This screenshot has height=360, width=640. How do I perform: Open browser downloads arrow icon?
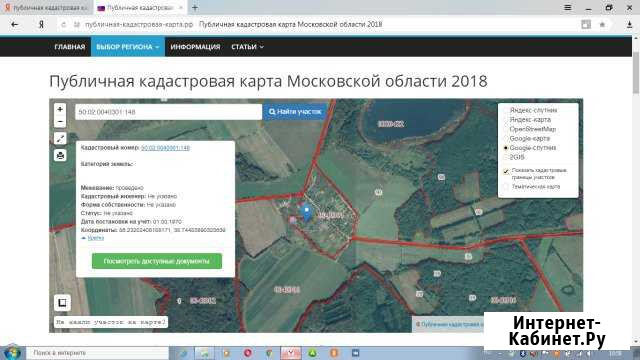pyautogui.click(x=629, y=24)
